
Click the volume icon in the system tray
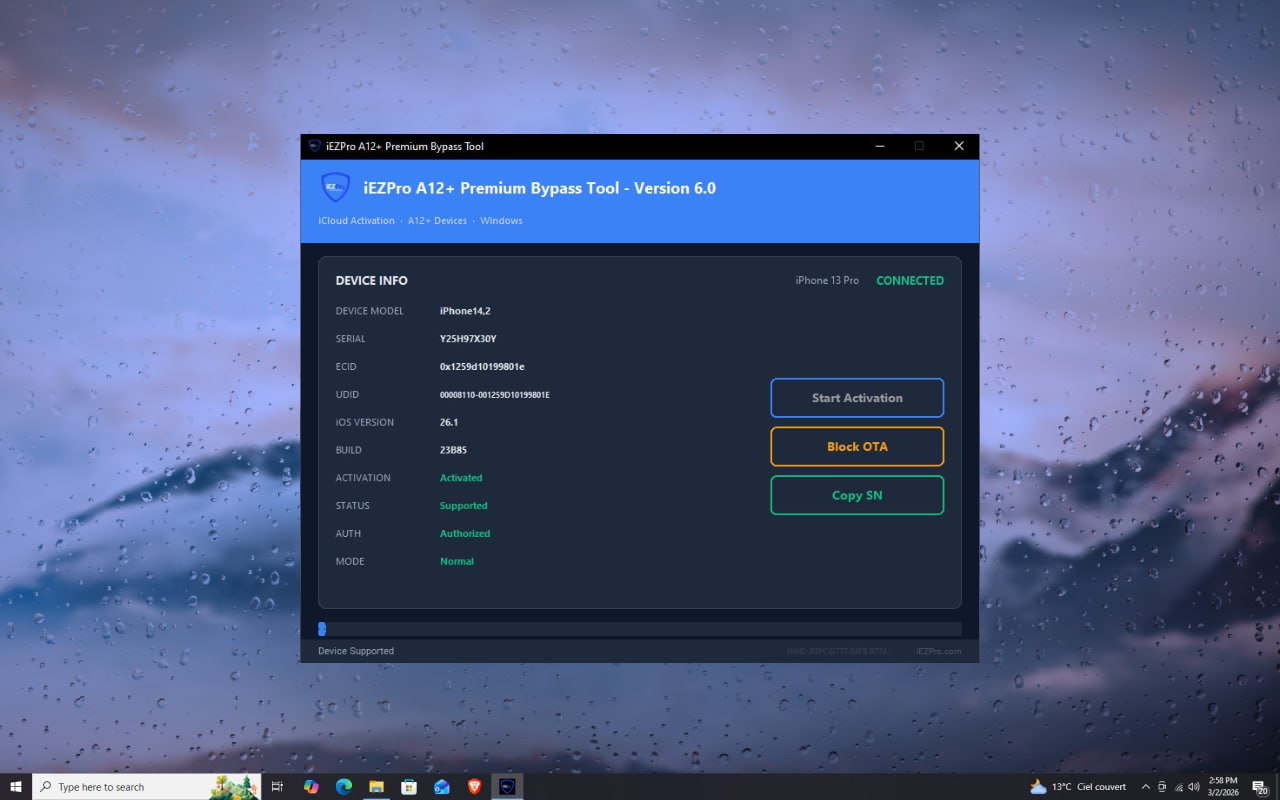(1193, 787)
